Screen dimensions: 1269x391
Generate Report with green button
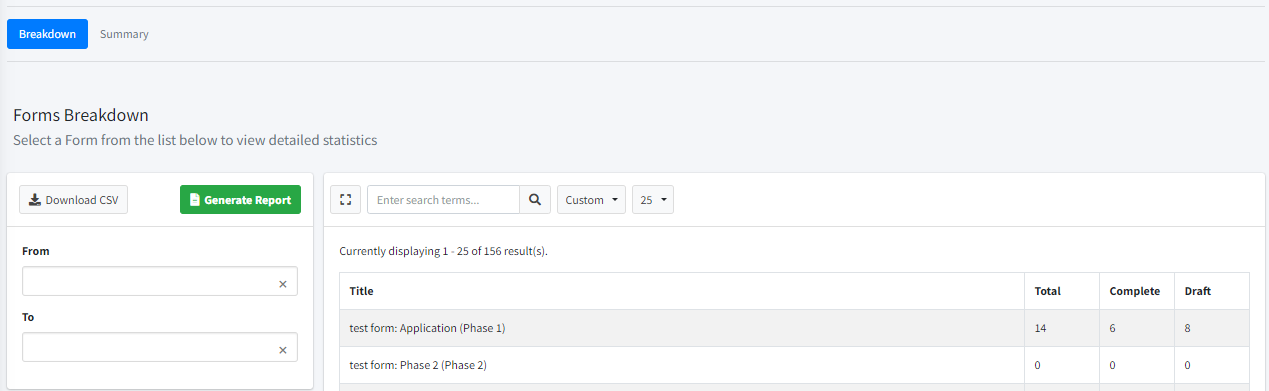[x=240, y=200]
